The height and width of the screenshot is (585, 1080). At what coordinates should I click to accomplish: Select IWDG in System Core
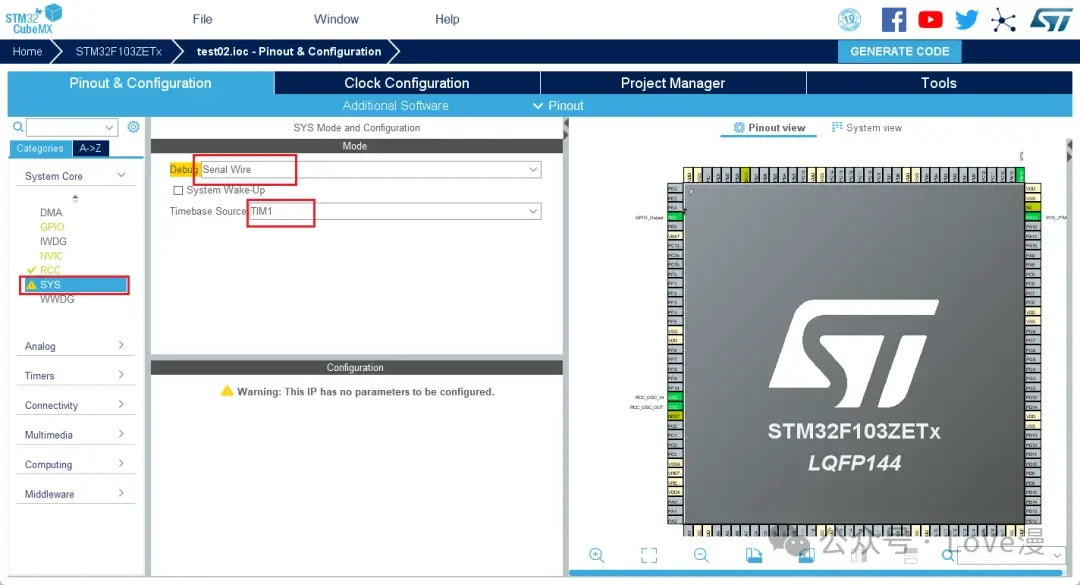(53, 241)
